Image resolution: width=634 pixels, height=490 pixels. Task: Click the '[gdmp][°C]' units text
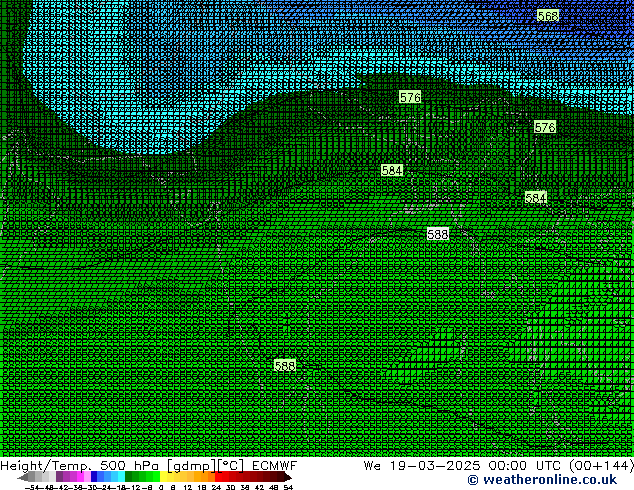click(x=205, y=466)
